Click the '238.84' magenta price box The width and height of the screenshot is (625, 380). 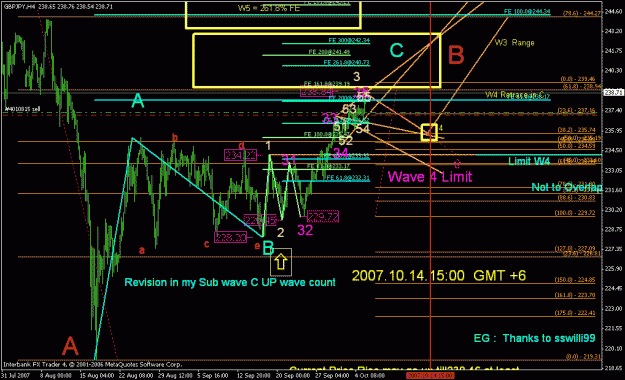click(316, 92)
